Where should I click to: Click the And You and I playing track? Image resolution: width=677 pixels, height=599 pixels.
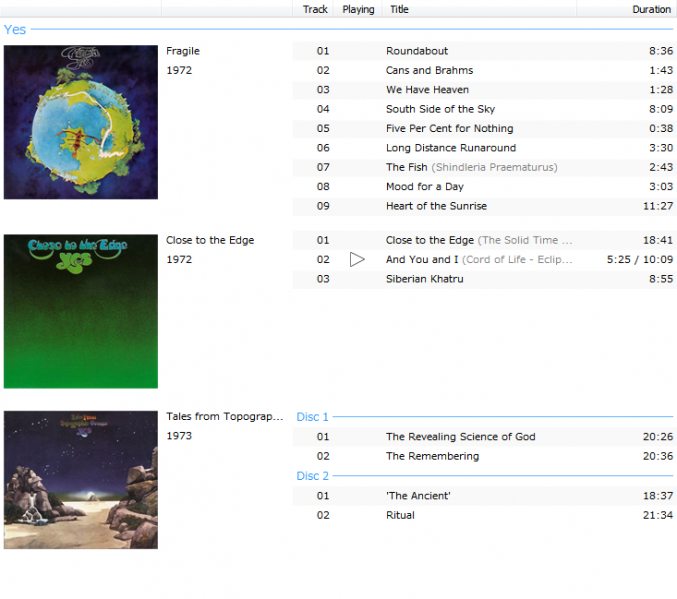tap(480, 260)
